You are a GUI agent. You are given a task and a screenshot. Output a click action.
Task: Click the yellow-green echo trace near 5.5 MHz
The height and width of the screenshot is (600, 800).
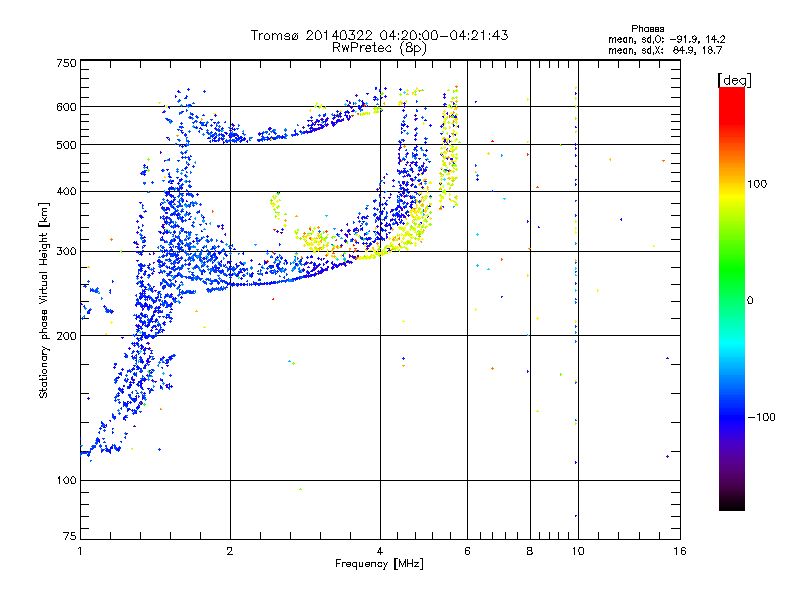(449, 148)
